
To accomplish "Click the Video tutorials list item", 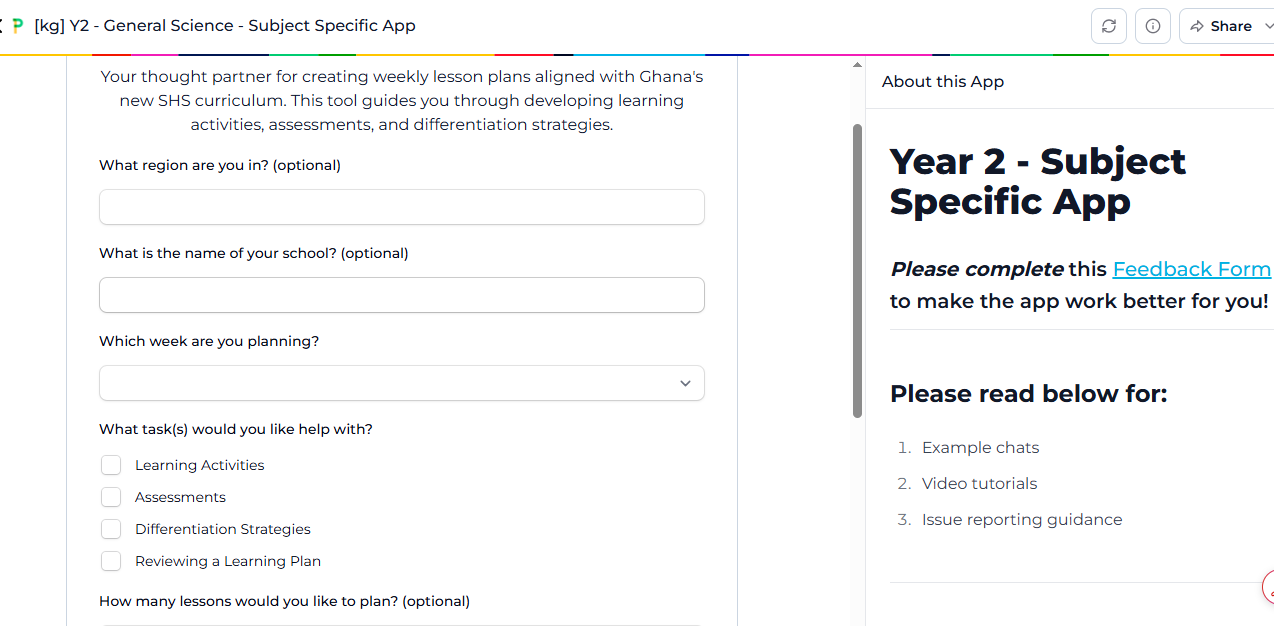I will (979, 483).
